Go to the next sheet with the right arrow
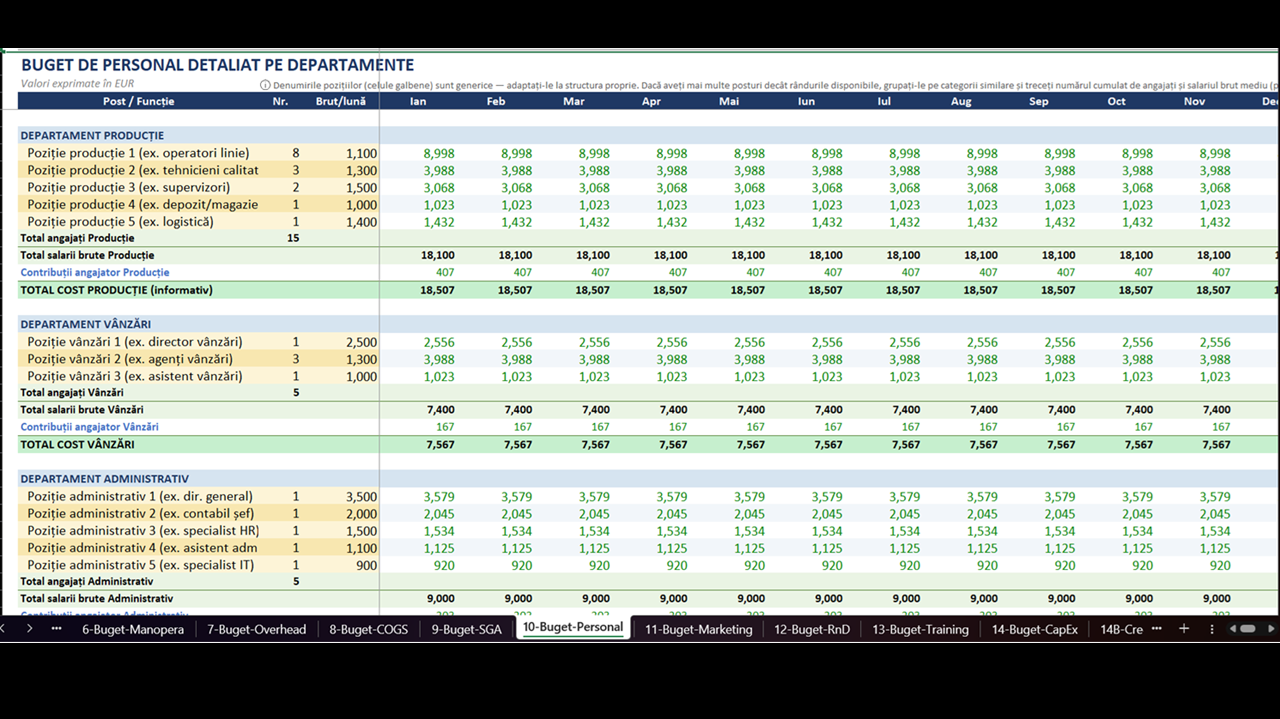 [29, 629]
